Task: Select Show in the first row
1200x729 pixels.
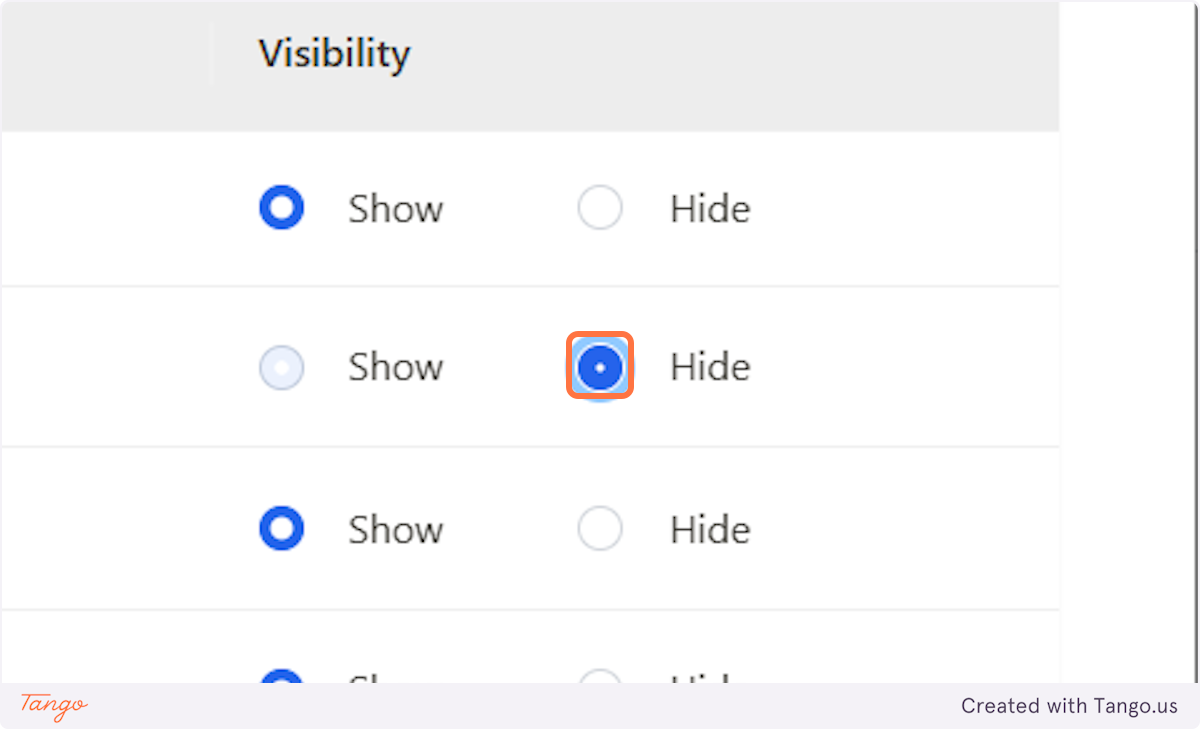Action: pyautogui.click(x=282, y=207)
